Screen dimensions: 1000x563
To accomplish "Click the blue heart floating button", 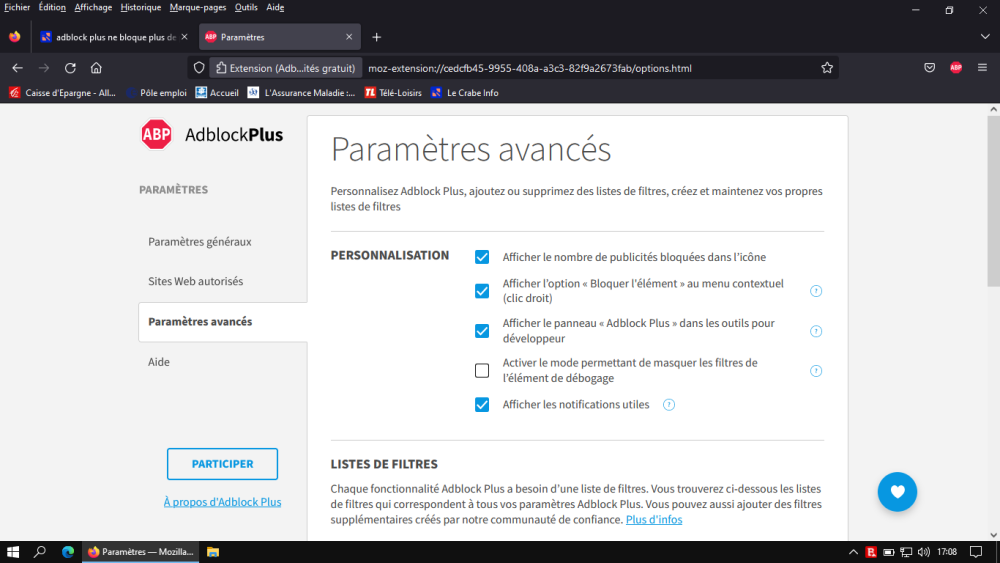I will [897, 491].
